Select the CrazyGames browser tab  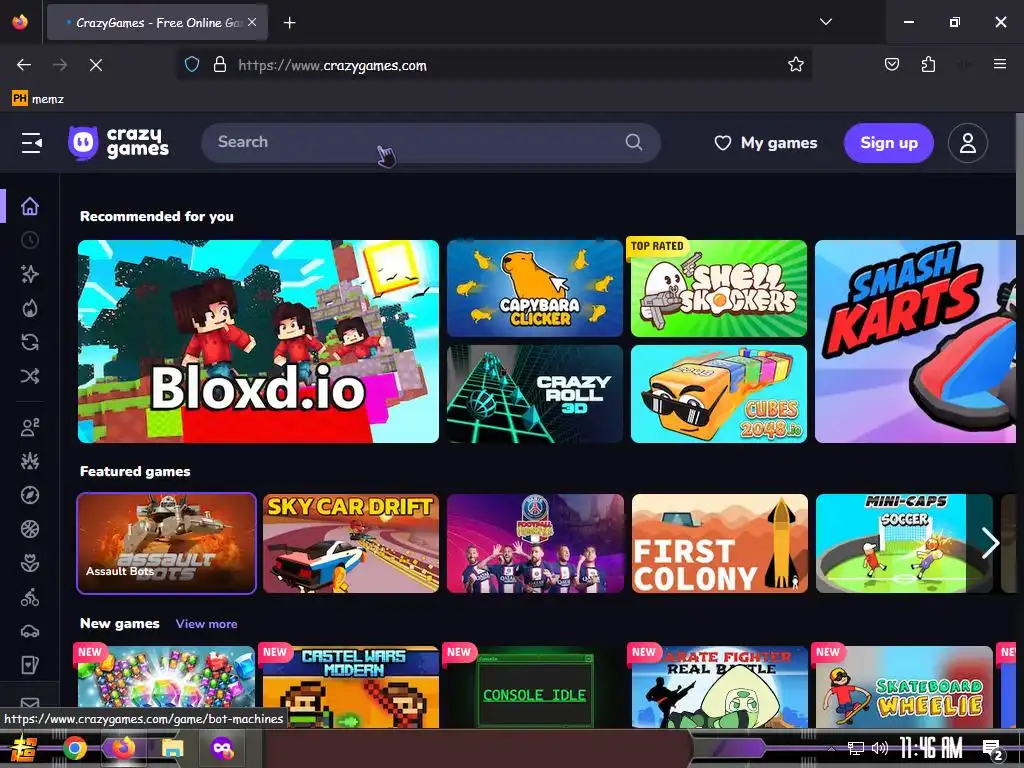pos(157,23)
